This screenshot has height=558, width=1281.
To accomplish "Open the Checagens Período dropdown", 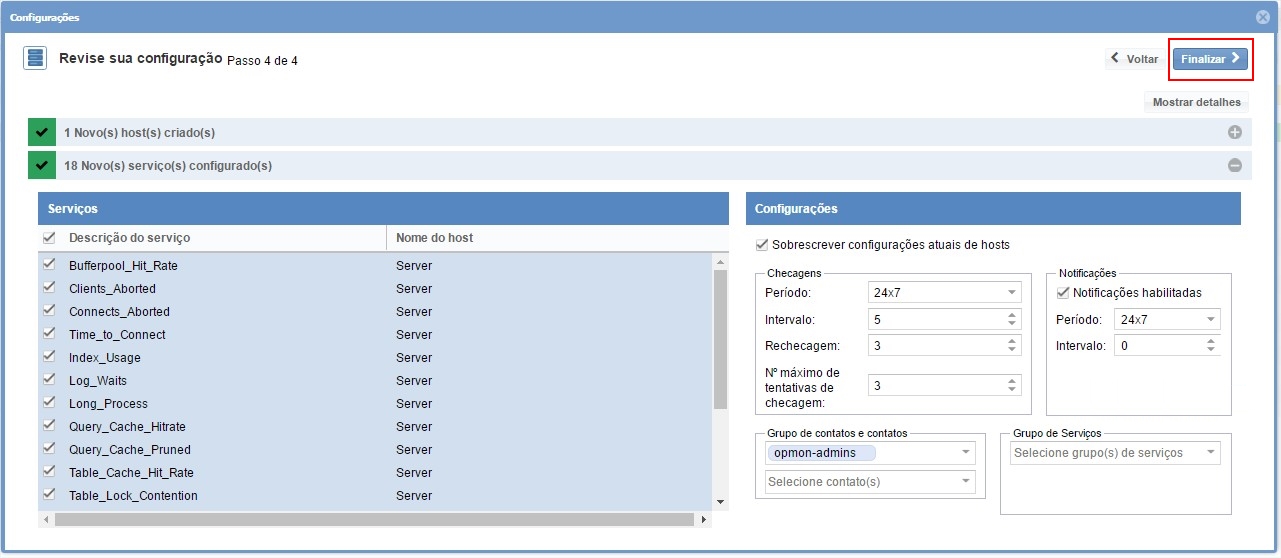I will point(944,293).
